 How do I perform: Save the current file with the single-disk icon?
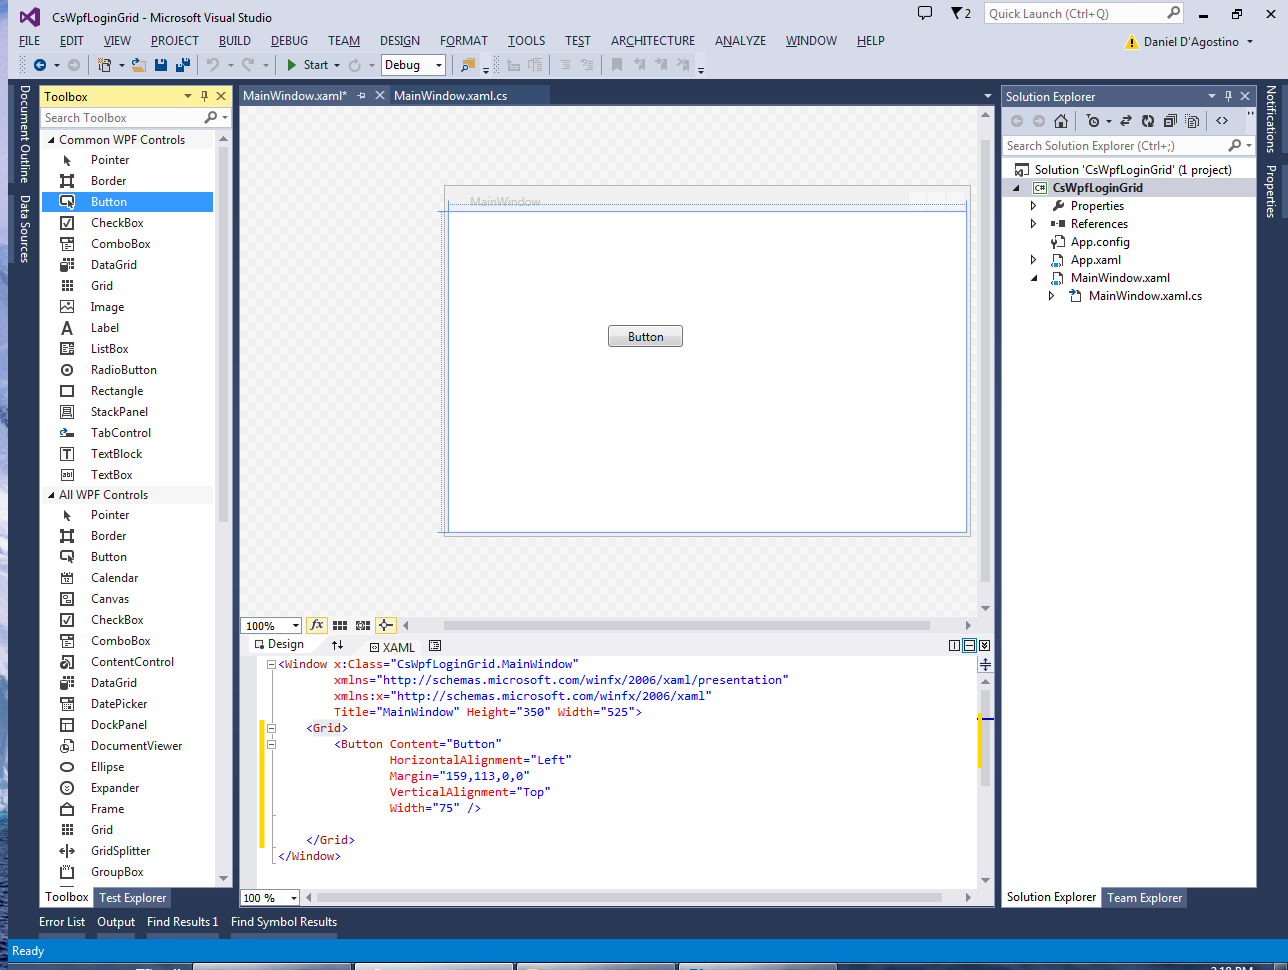[160, 65]
